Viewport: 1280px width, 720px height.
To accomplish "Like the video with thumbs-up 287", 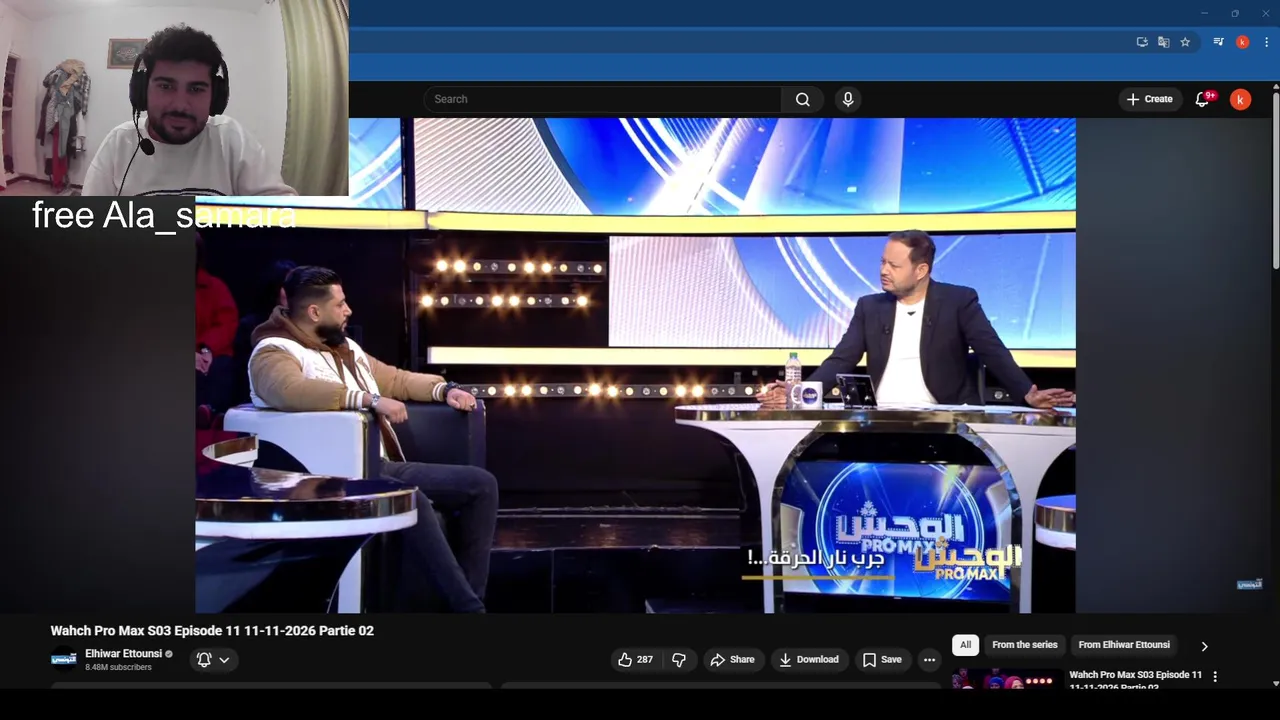I will tap(635, 659).
